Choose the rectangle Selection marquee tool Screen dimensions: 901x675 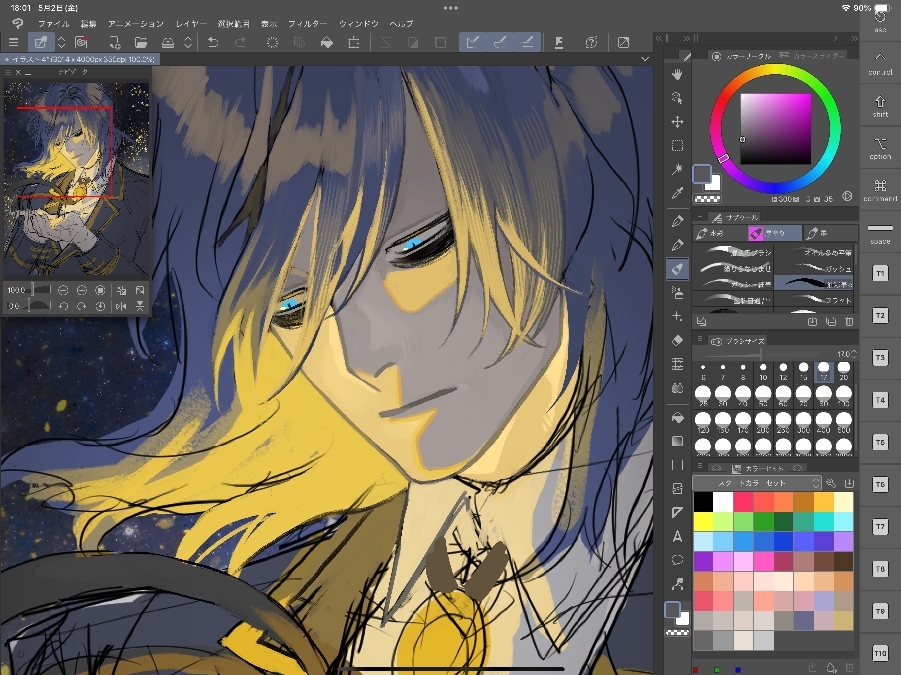coord(677,146)
